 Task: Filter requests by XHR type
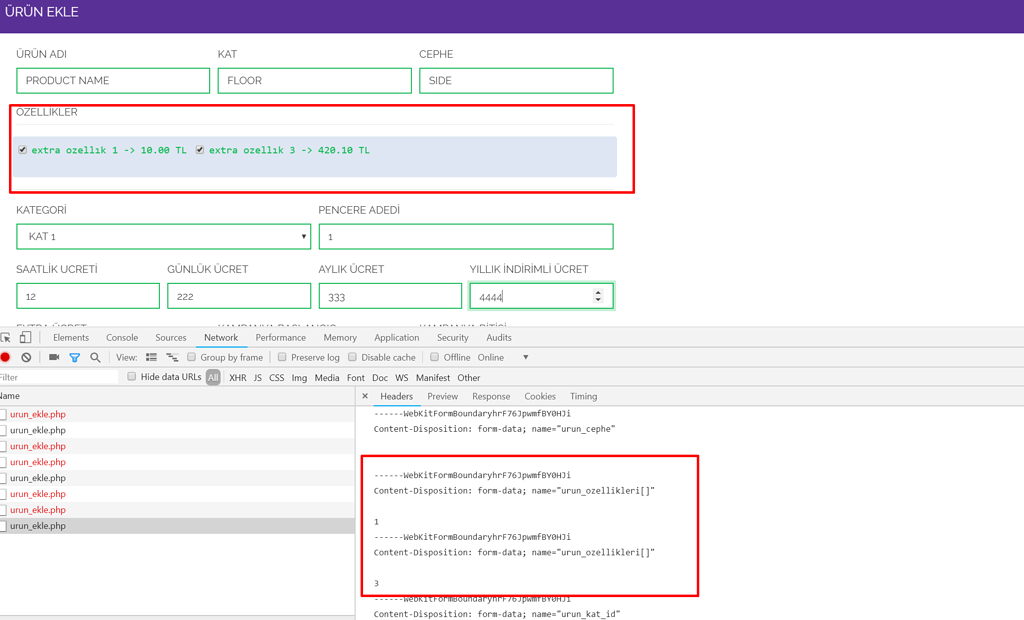tap(237, 377)
